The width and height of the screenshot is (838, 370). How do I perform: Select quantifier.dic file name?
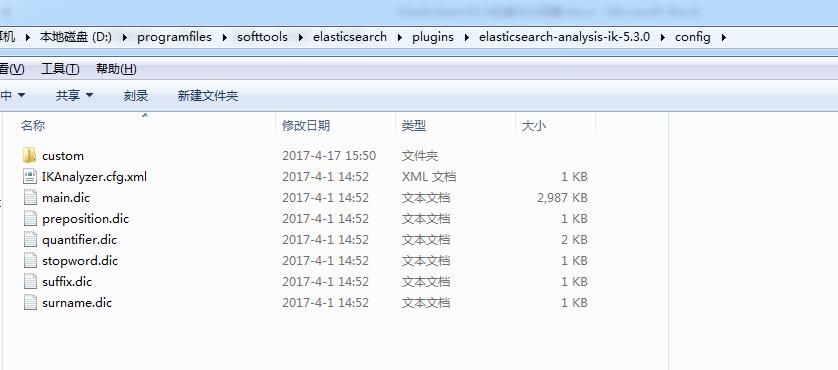(x=79, y=240)
